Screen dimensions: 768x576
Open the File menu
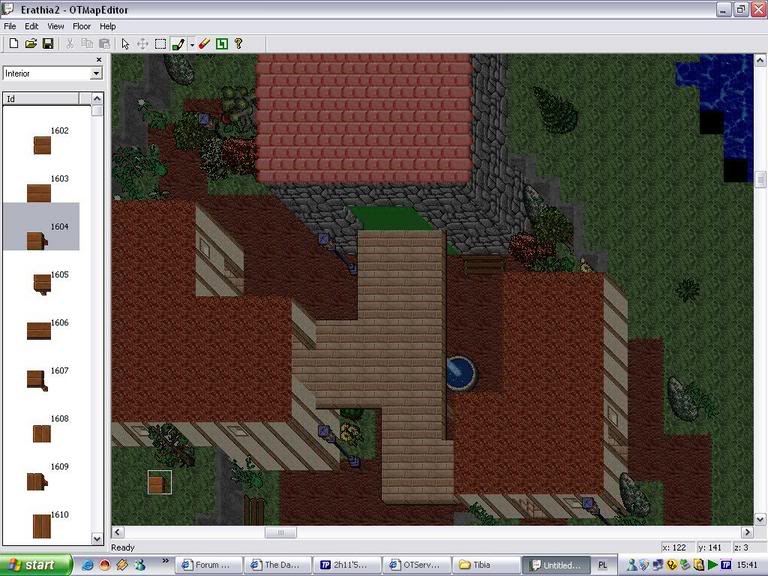(x=10, y=26)
